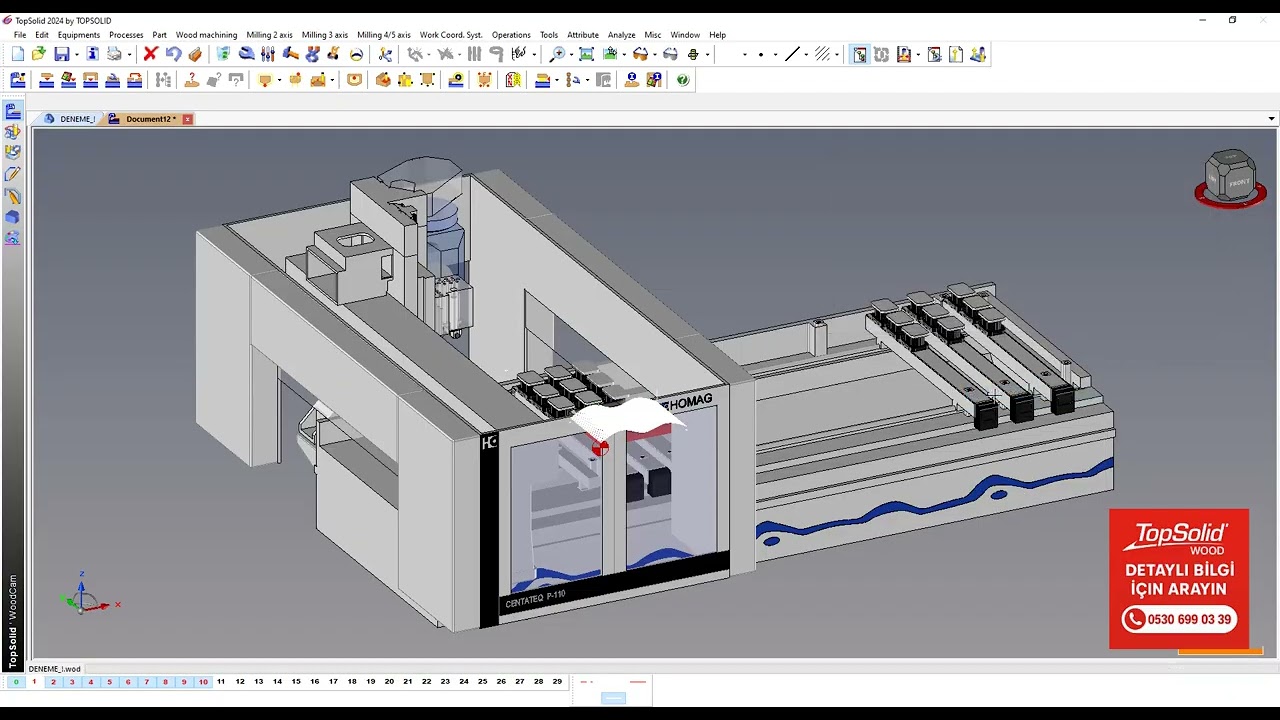Click the eraser icon in the top toolbar
Screen dimensions: 1280x720
point(195,54)
